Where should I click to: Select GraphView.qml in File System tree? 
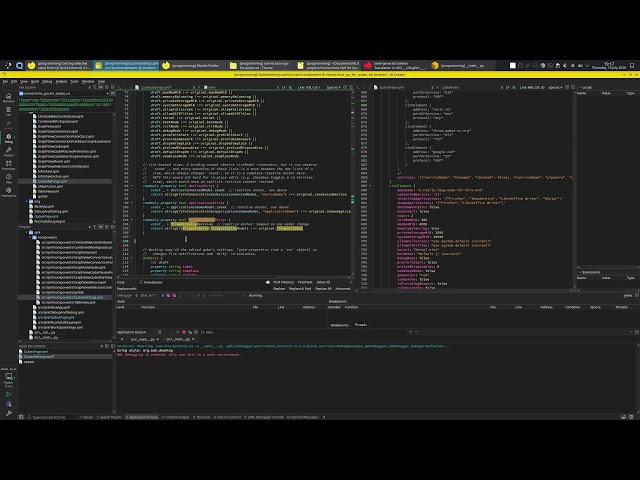pyautogui.click(x=49, y=127)
